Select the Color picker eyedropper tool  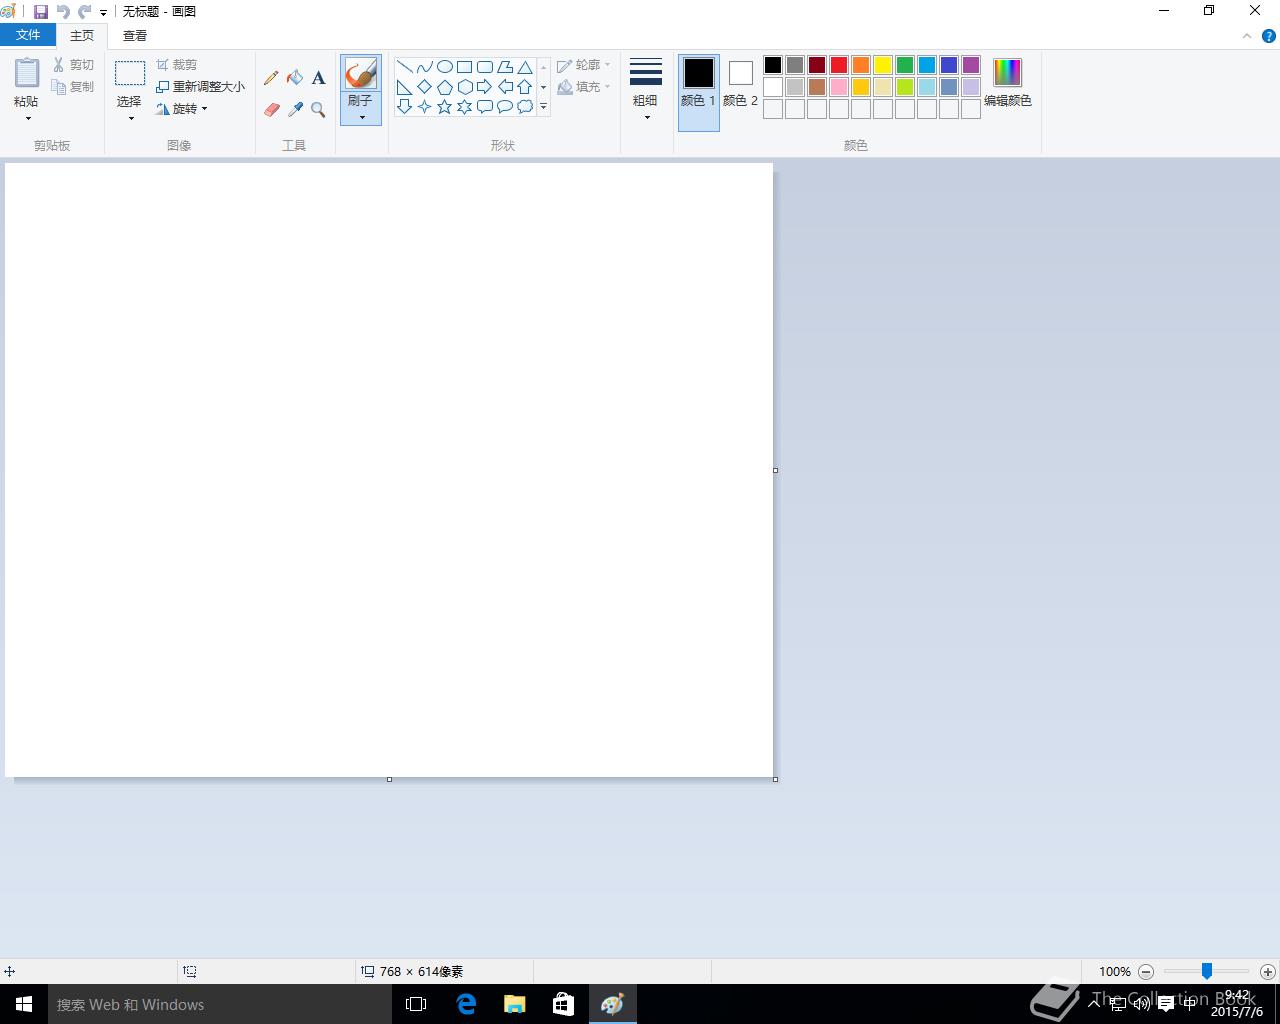pyautogui.click(x=295, y=110)
